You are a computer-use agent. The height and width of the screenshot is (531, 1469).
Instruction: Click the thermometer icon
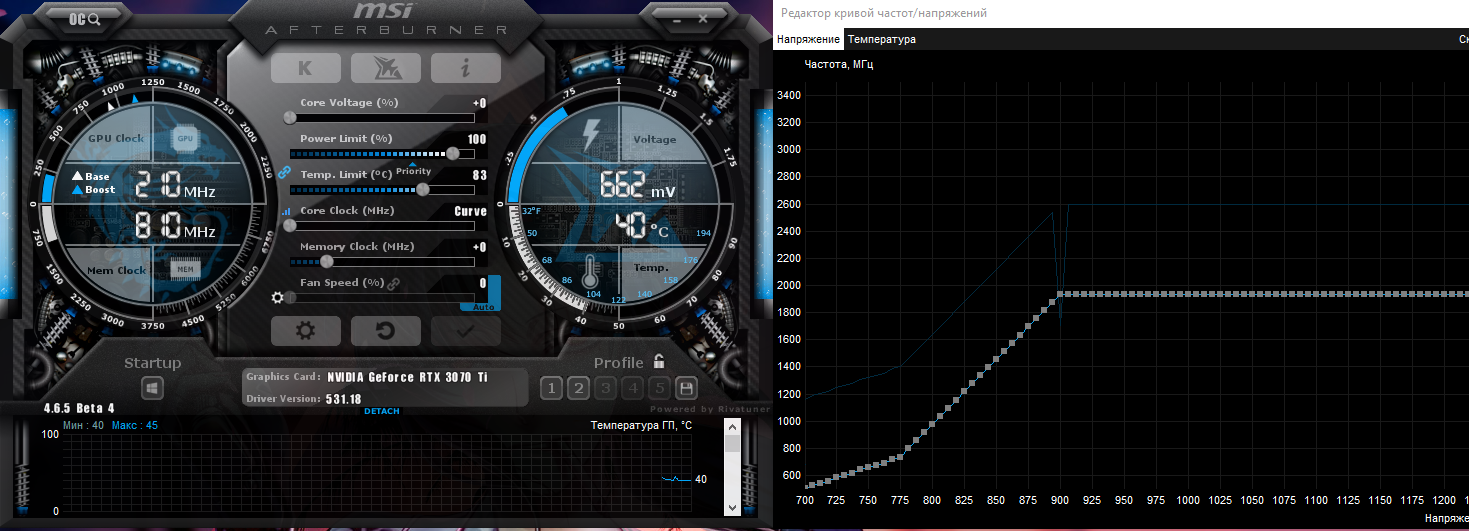592,273
